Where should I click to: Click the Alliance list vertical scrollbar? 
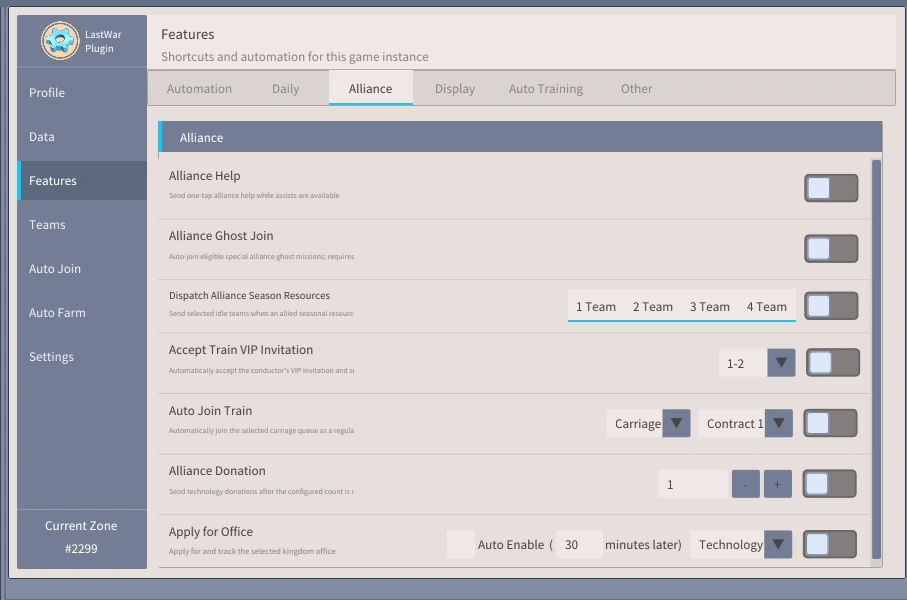(876, 359)
